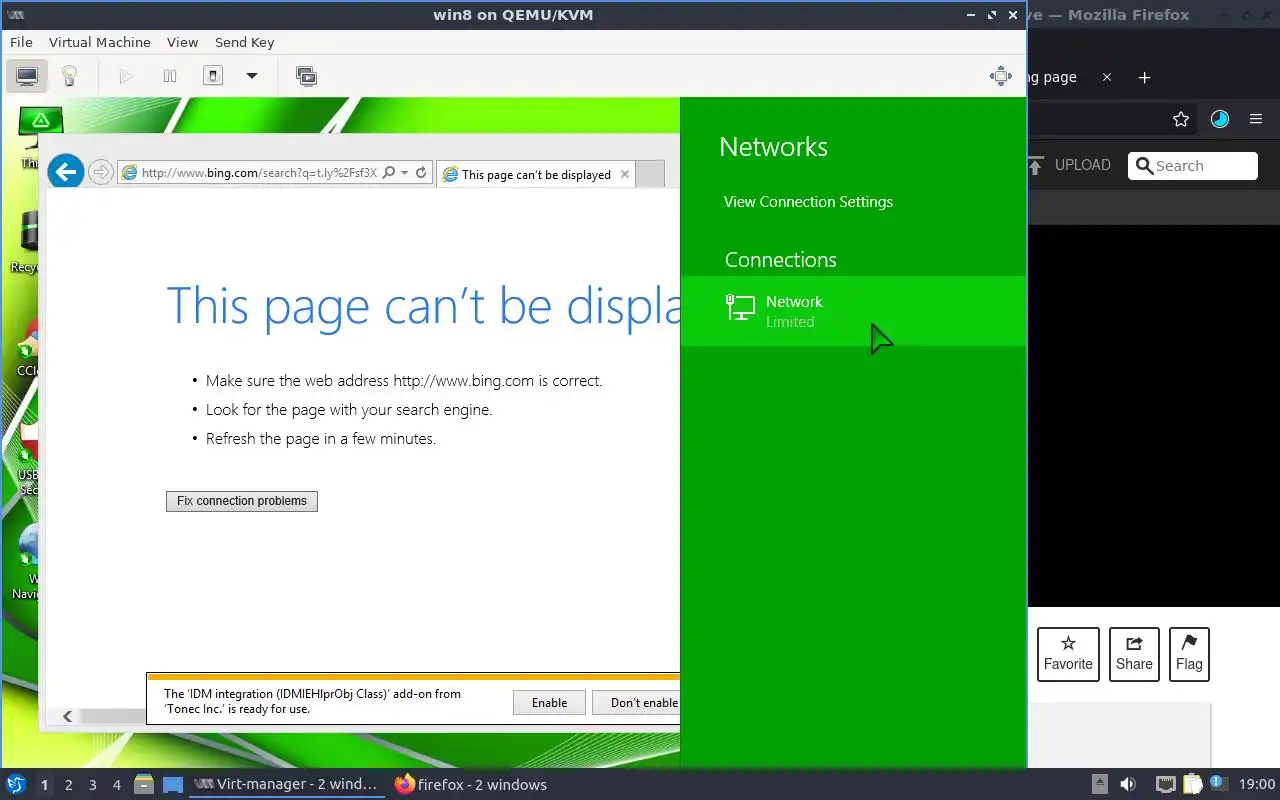This screenshot has width=1280, height=800.
Task: Open the volume control tray icon
Action: coord(1127,785)
